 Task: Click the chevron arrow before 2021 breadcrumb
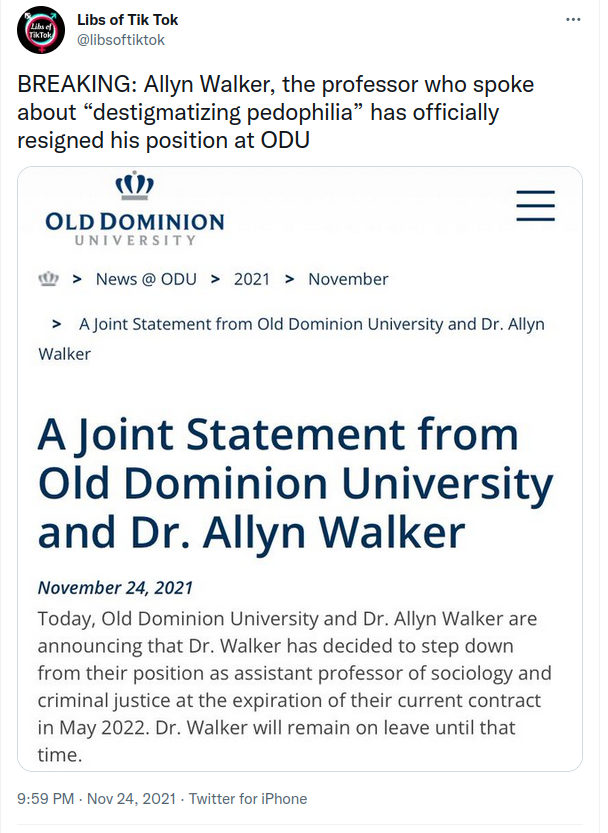click(x=215, y=279)
